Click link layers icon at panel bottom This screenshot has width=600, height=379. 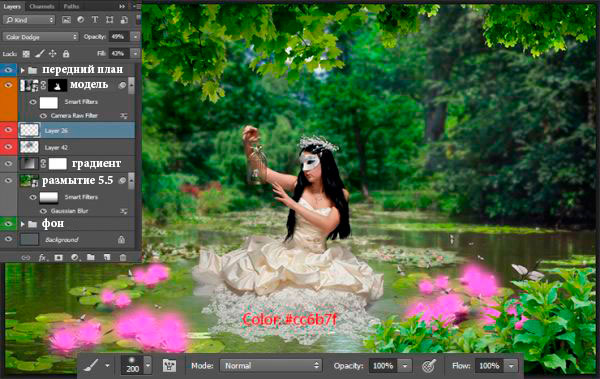tap(26, 258)
